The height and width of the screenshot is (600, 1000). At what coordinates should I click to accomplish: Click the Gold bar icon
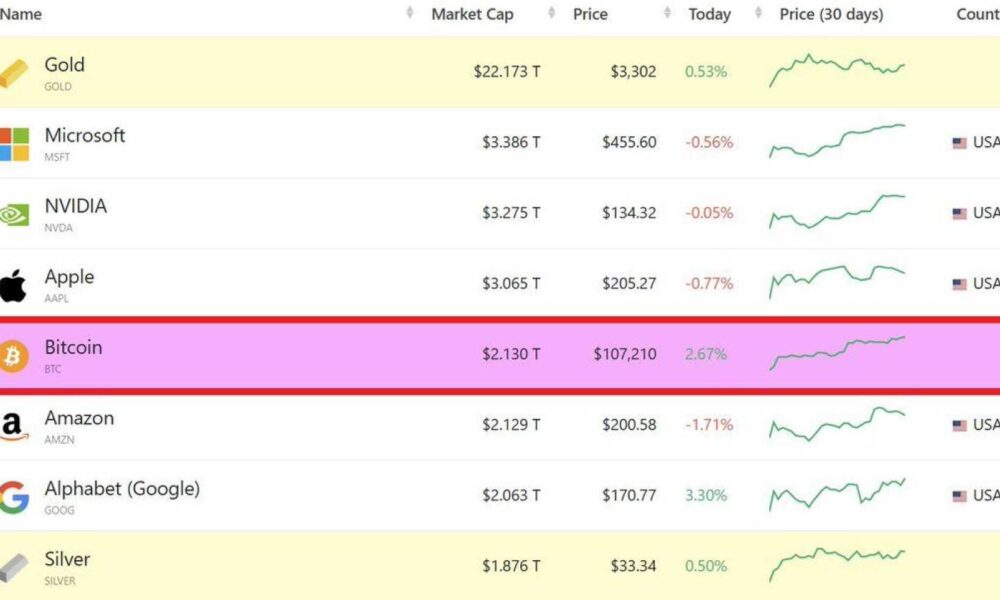tap(13, 73)
